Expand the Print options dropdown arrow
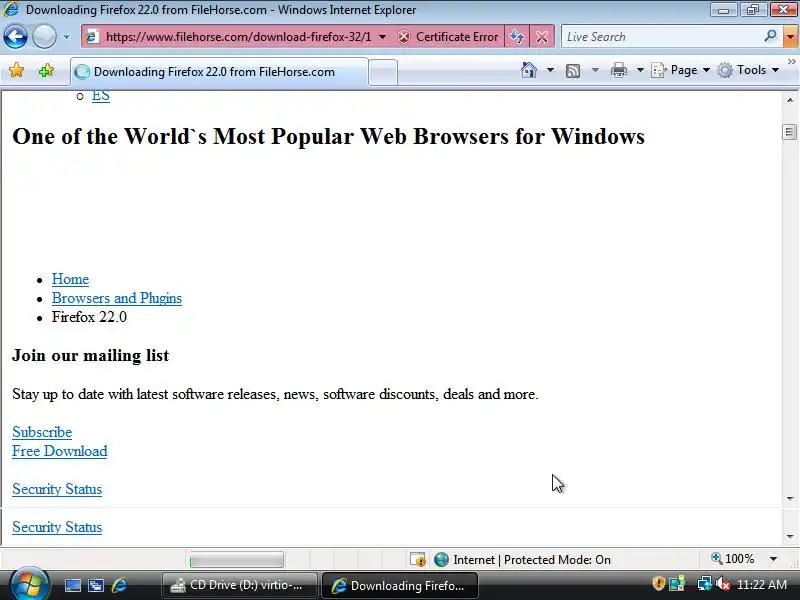800x600 pixels. pos(640,70)
